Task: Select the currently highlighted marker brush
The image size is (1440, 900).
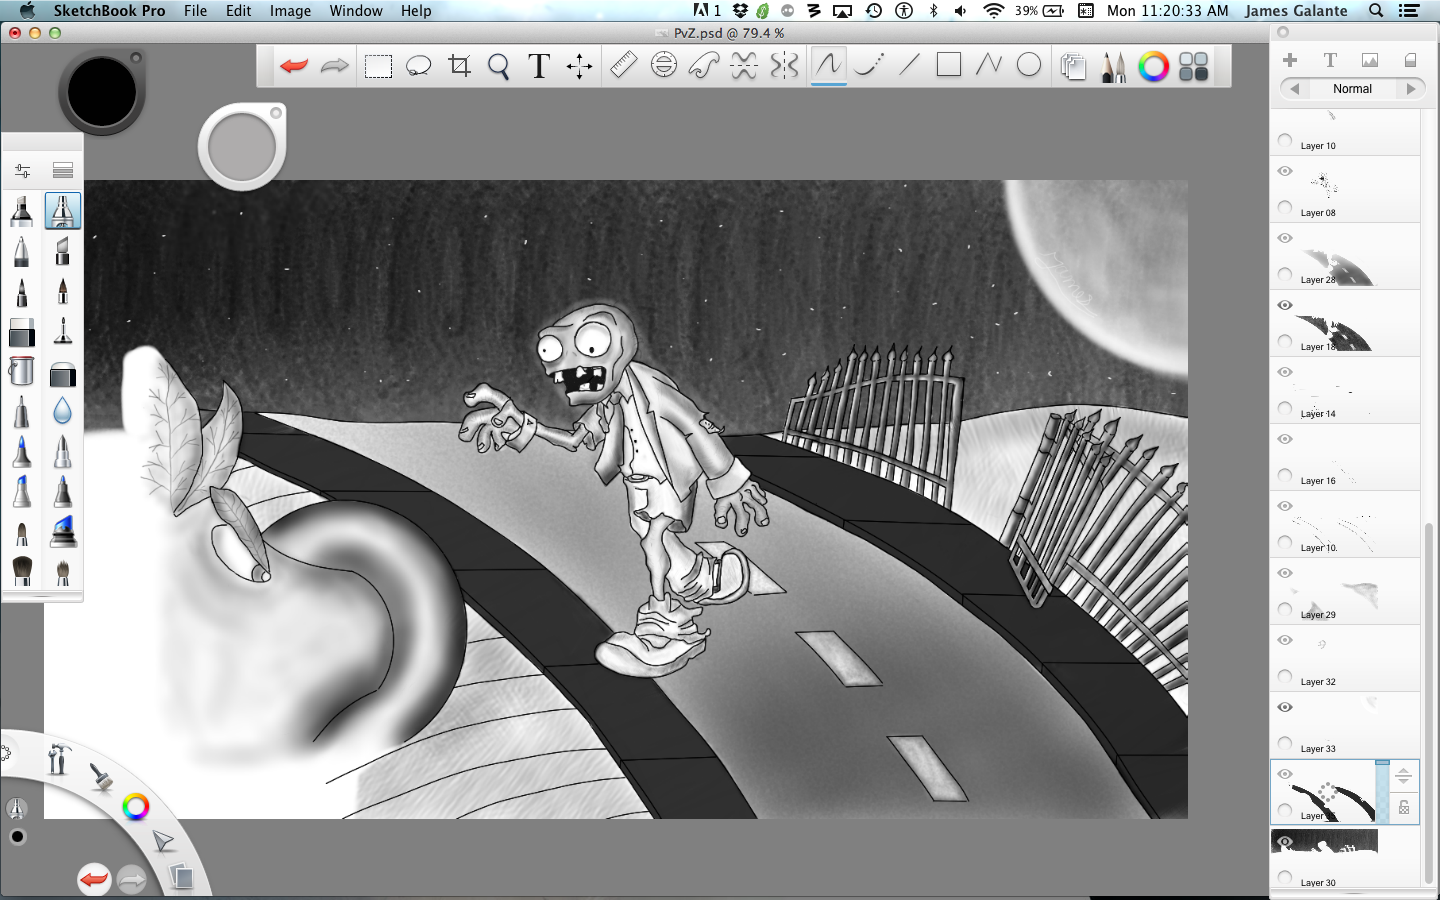Action: [x=62, y=211]
